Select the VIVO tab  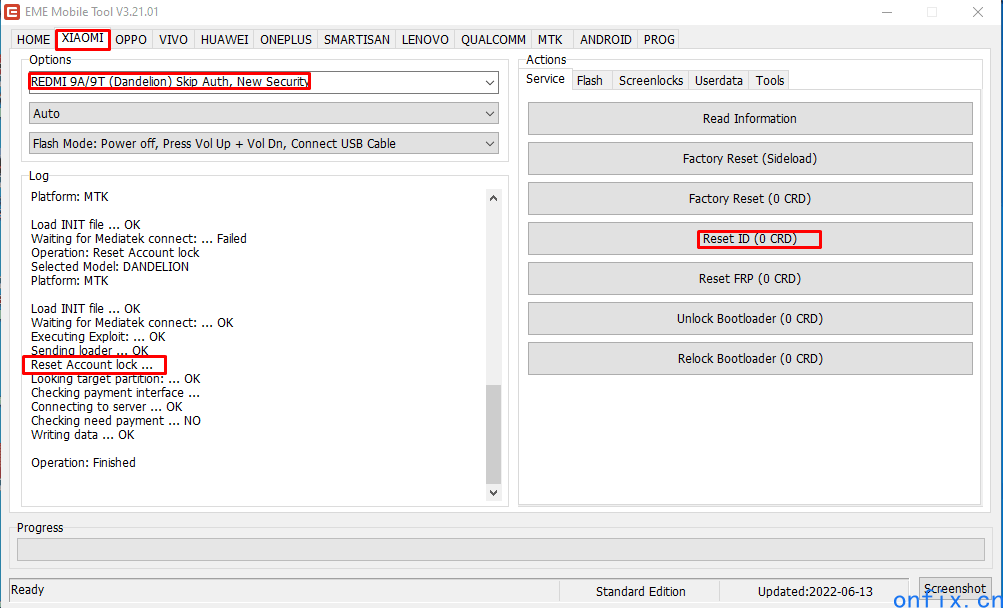click(173, 40)
